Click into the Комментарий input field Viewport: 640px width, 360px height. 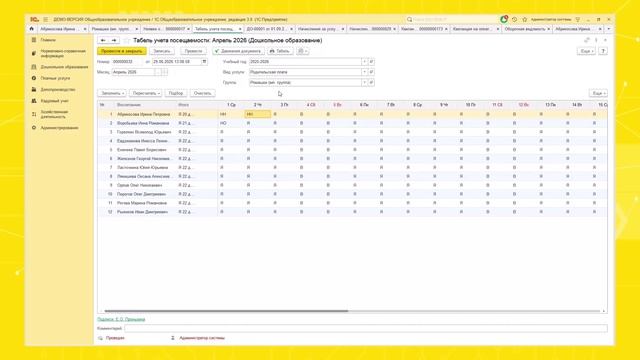tap(366, 328)
